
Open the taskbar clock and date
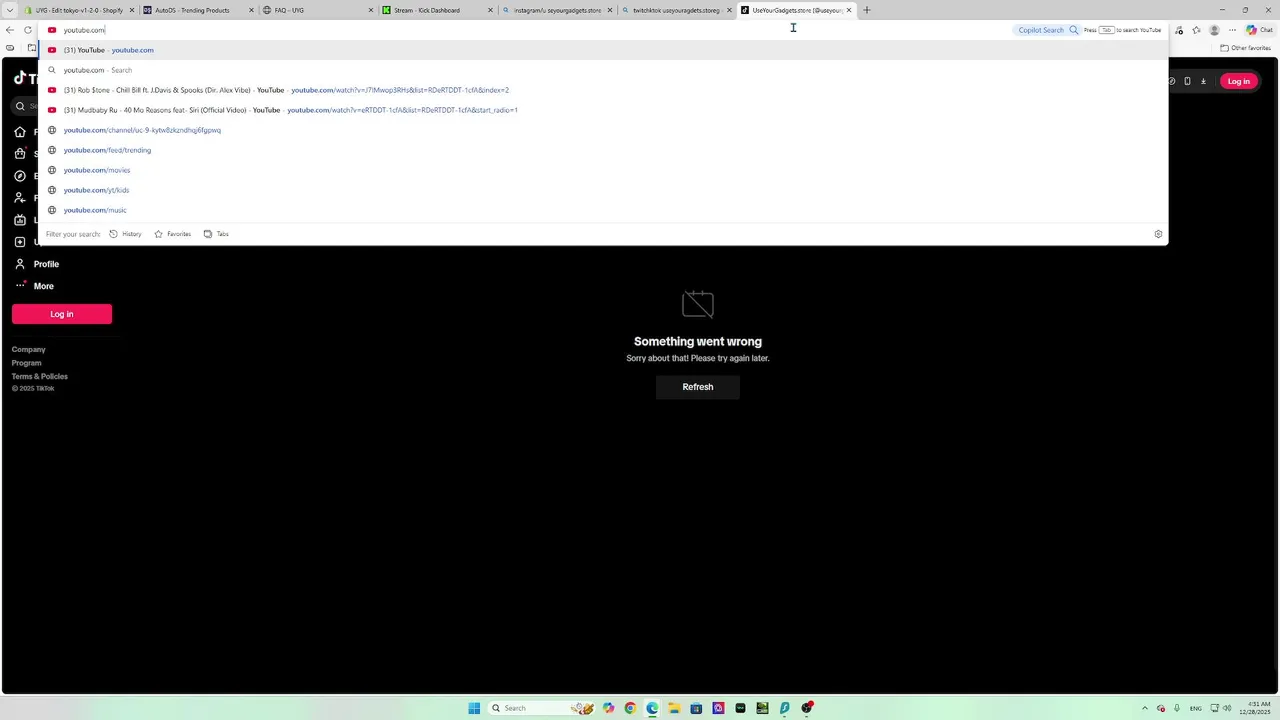click(x=1254, y=708)
